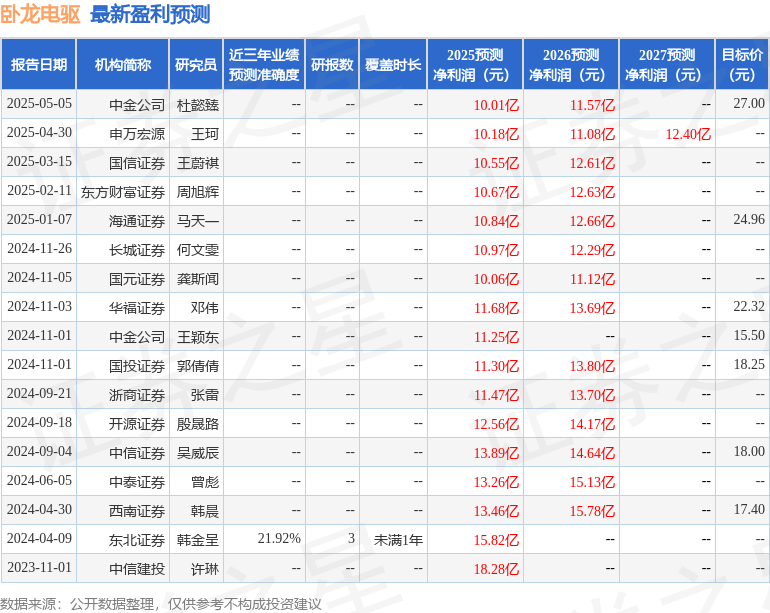Screen dimensions: 770x613
Task: Click the 18.28亿 value
Action: pos(496,569)
